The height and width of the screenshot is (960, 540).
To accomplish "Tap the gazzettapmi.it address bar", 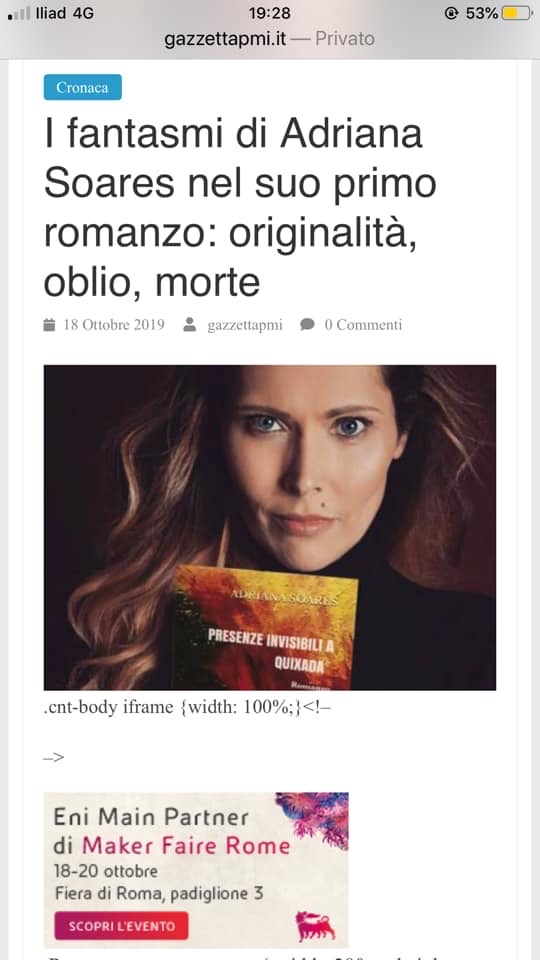I will click(x=269, y=39).
